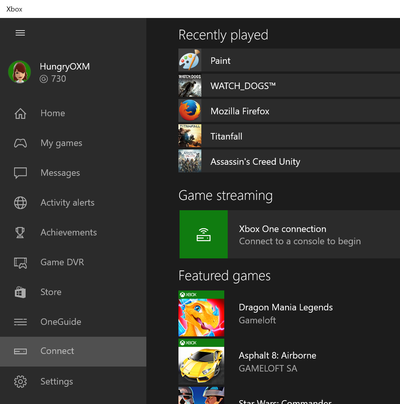
Task: Click the Home house icon
Action: coord(20,113)
